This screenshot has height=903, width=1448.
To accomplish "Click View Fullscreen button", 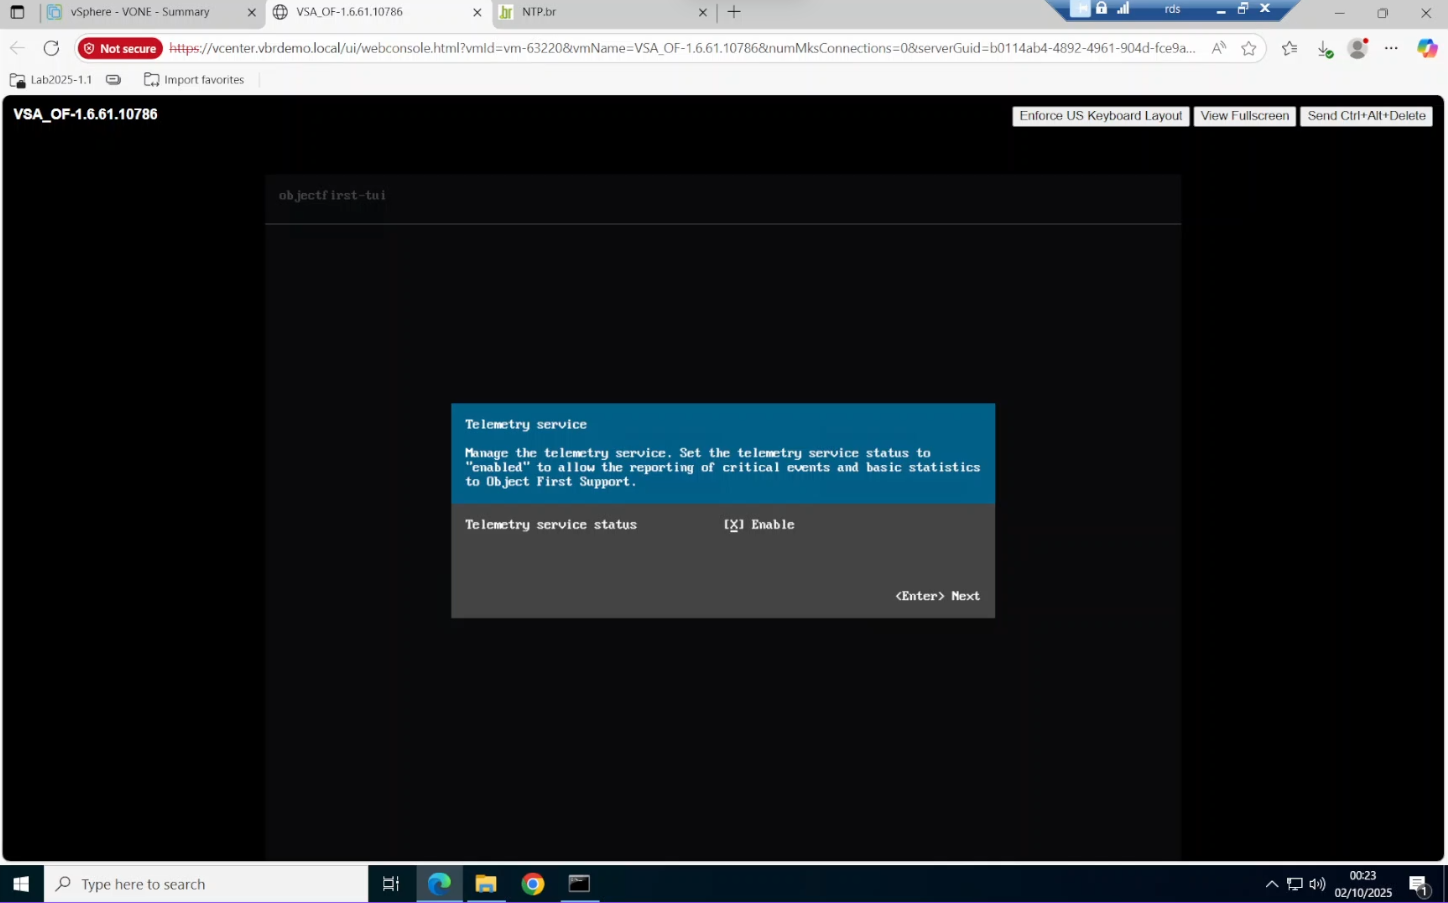I will (x=1244, y=116).
